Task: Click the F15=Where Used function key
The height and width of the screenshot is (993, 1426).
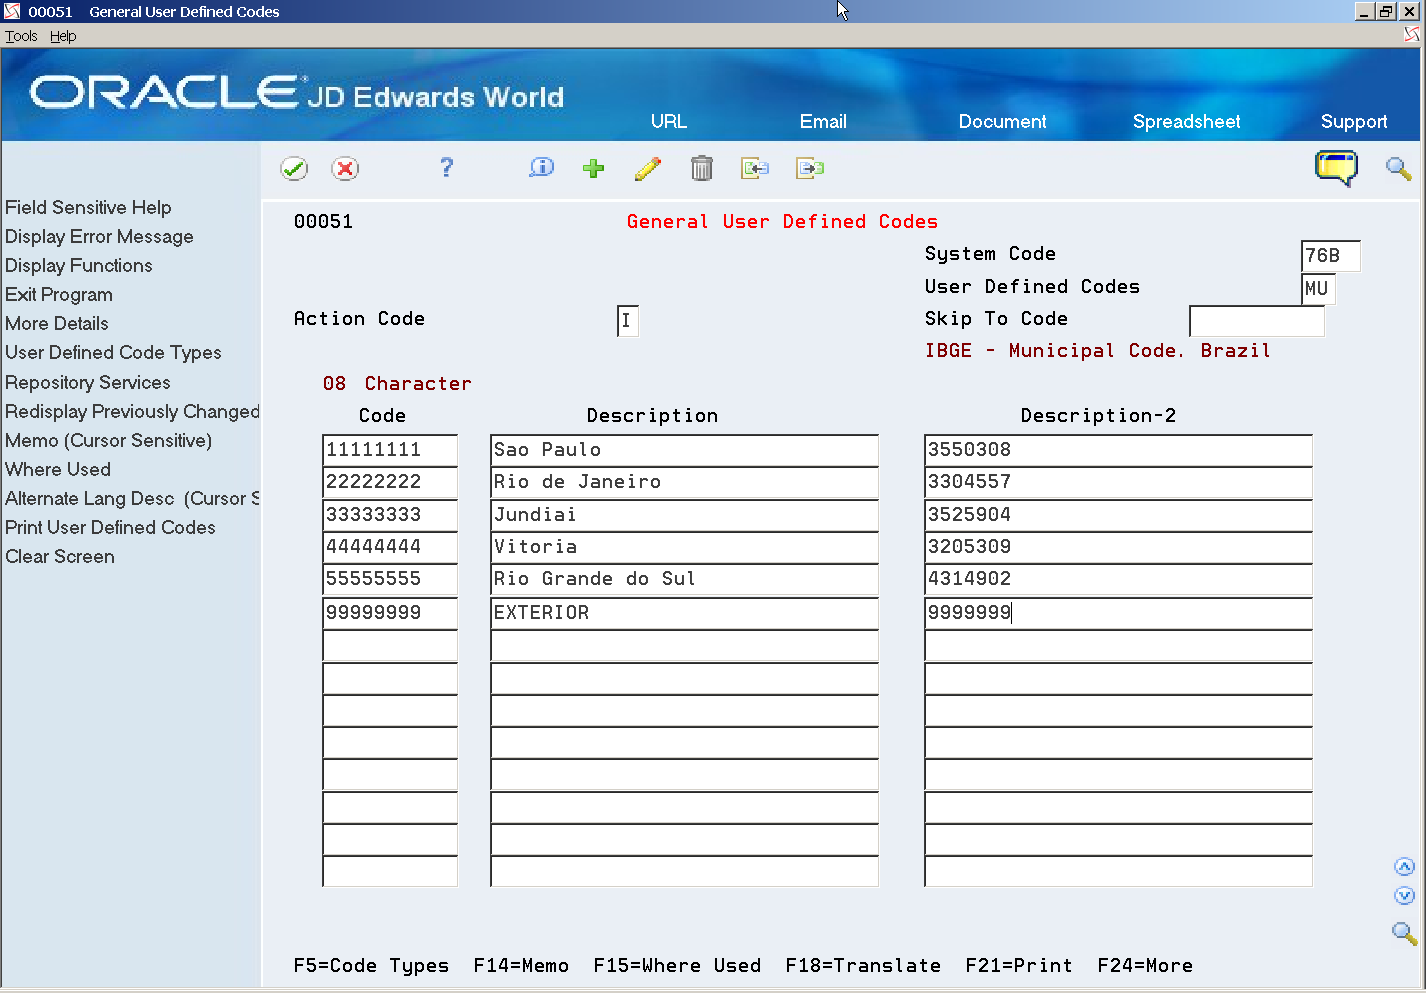Action: point(677,966)
